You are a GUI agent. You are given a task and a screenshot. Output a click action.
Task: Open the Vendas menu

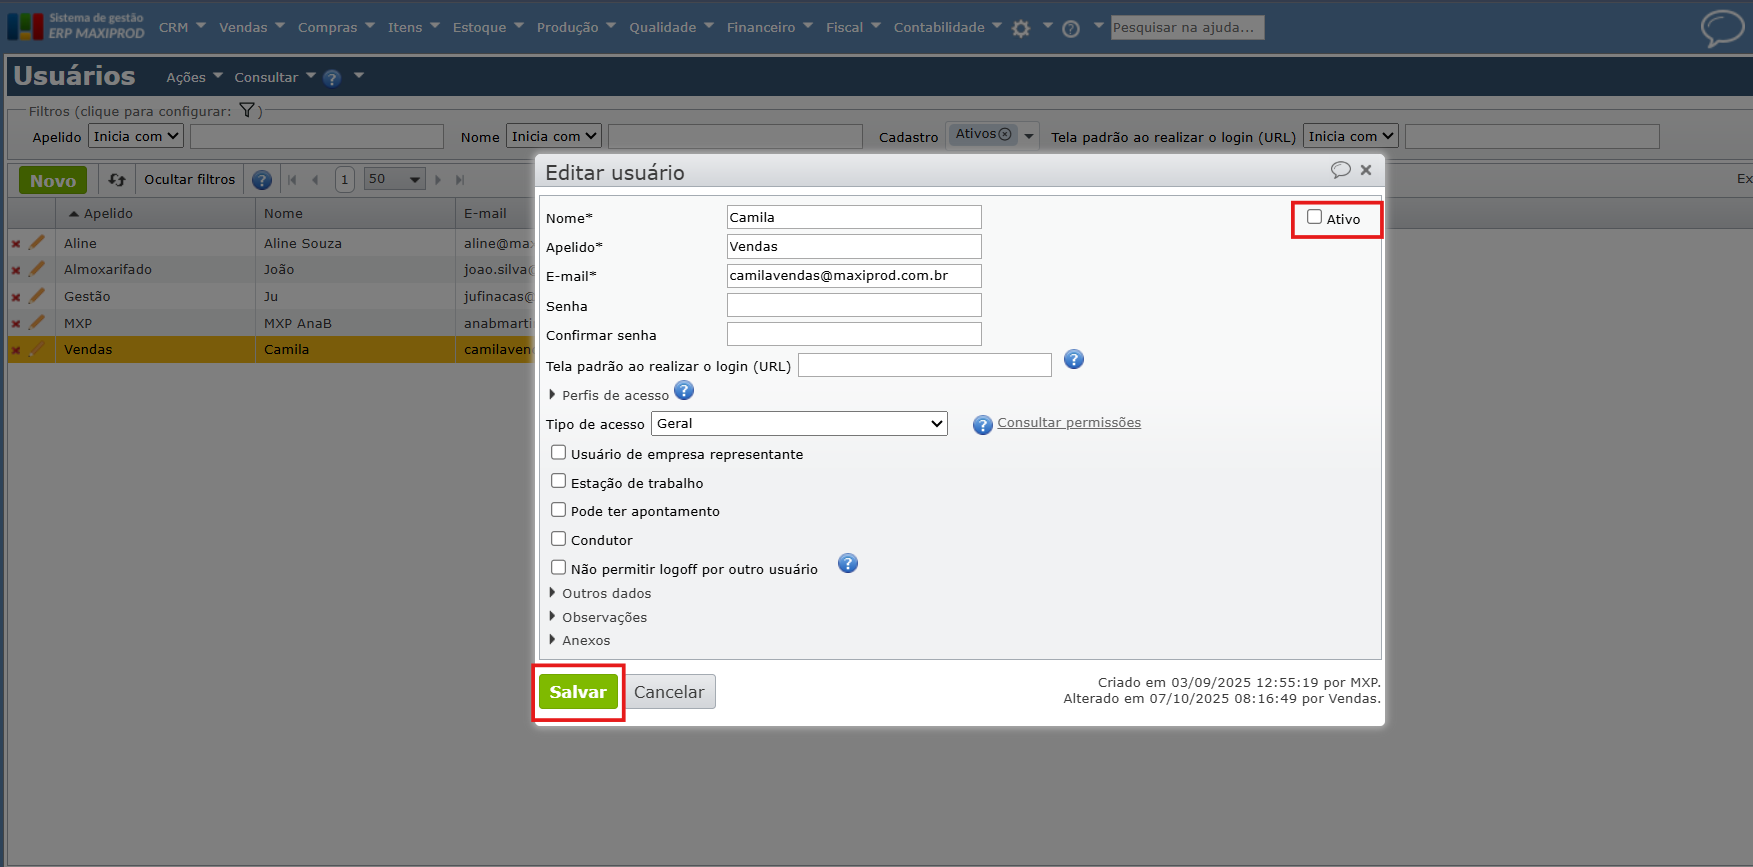252,28
